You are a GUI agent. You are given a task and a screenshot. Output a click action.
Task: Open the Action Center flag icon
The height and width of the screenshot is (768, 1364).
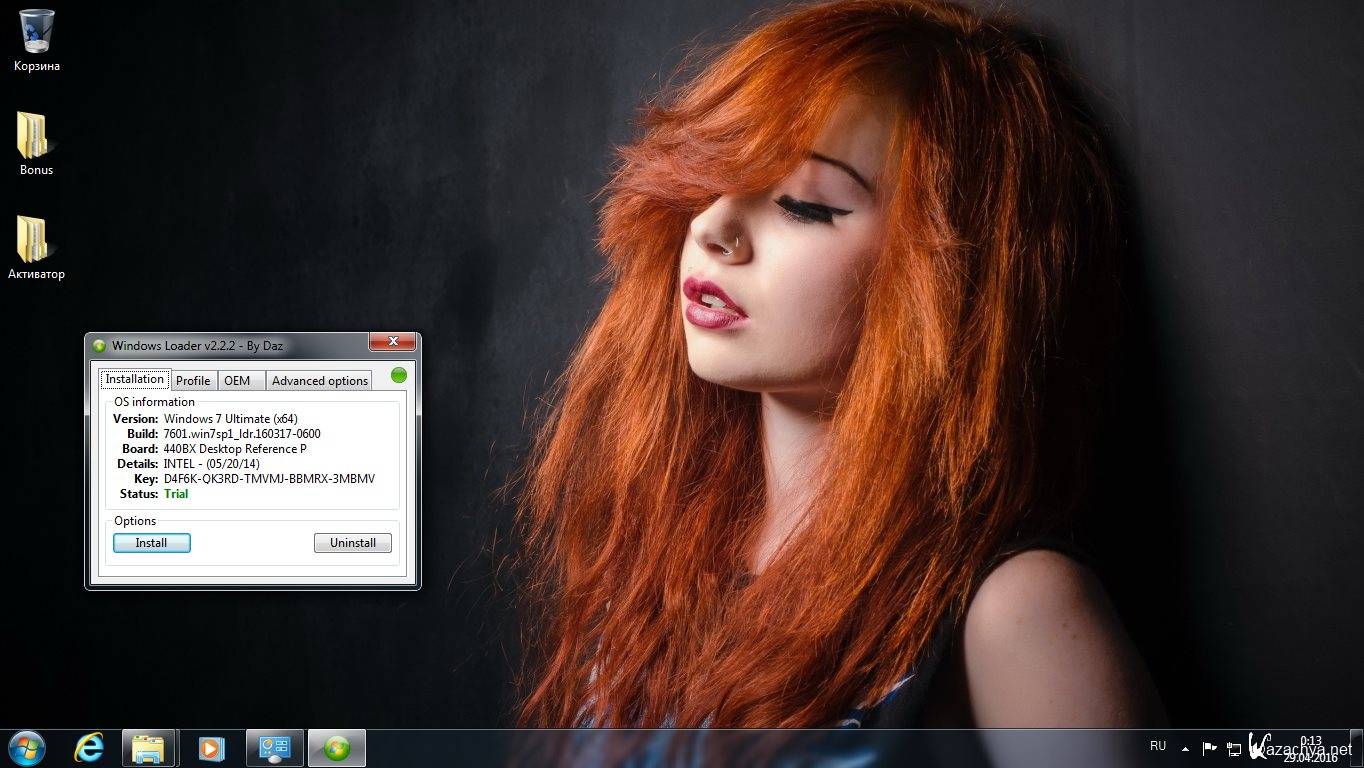click(1209, 748)
